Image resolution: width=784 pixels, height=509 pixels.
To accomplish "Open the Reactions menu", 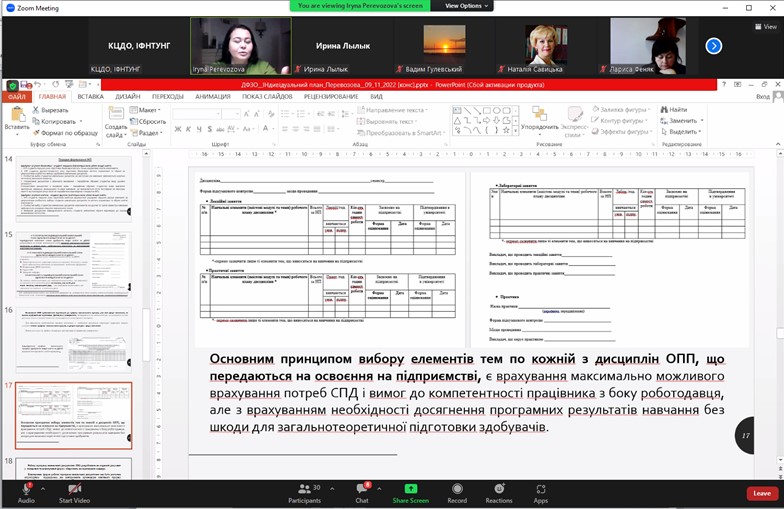I will [498, 489].
